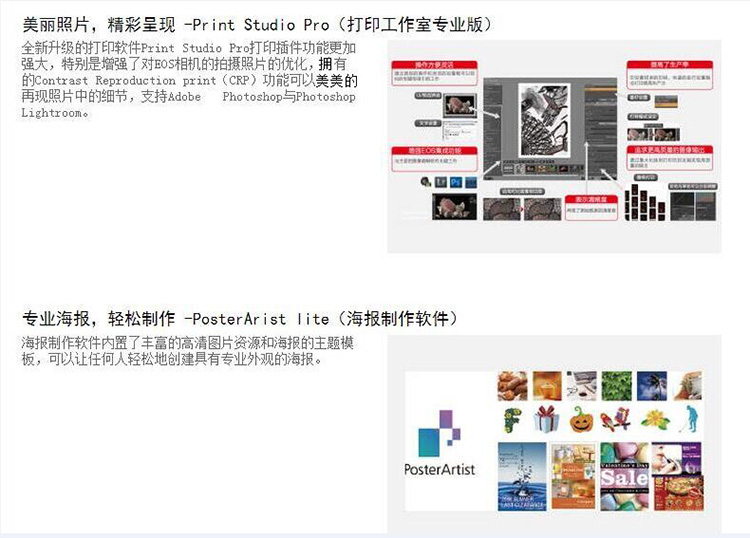Click the bread pastries photo thumbnail
750x538 pixels.
click(511, 385)
